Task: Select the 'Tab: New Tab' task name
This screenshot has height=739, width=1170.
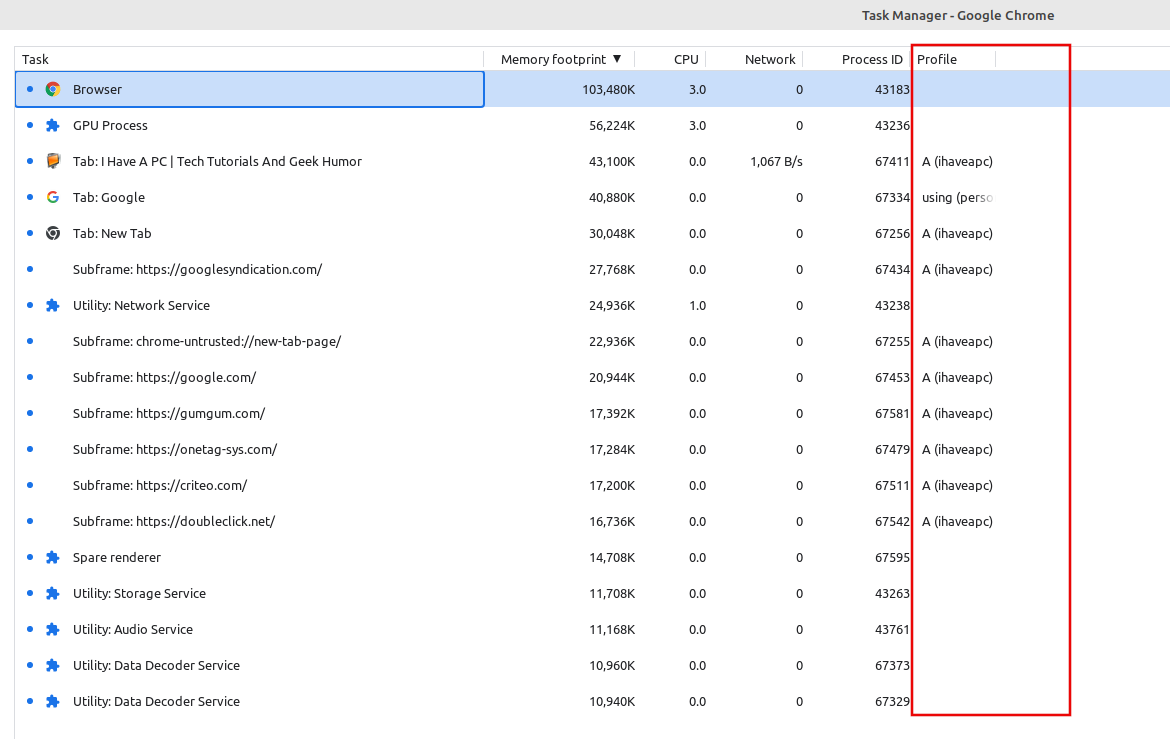Action: pos(112,234)
